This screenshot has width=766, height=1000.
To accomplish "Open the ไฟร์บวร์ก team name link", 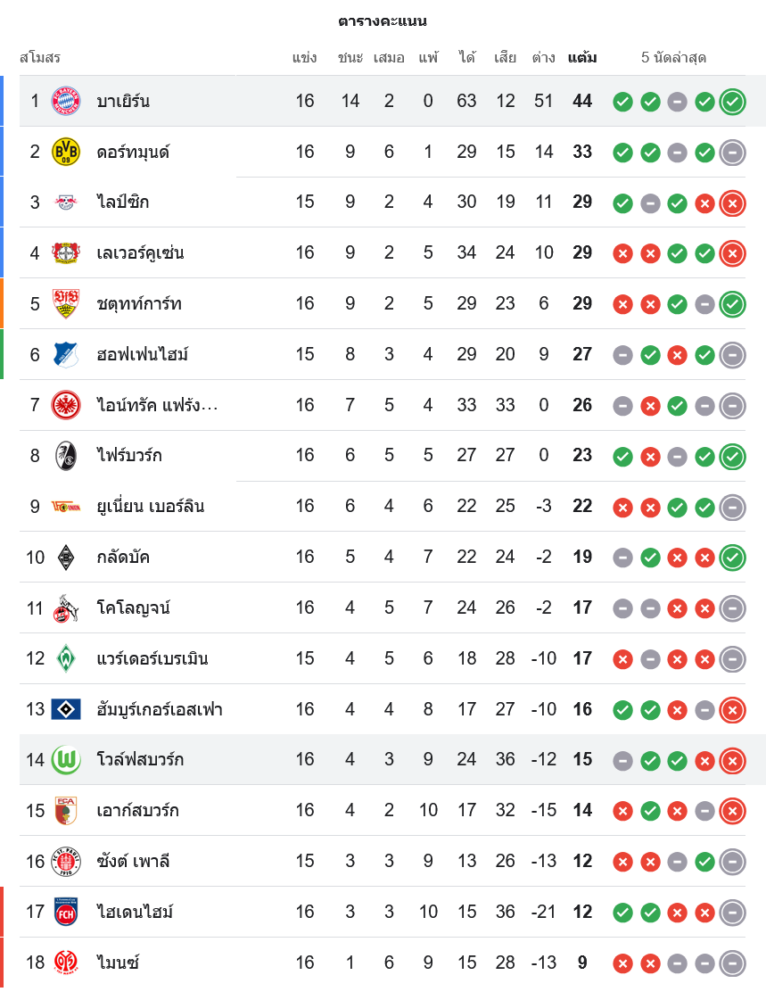I will 129,456.
